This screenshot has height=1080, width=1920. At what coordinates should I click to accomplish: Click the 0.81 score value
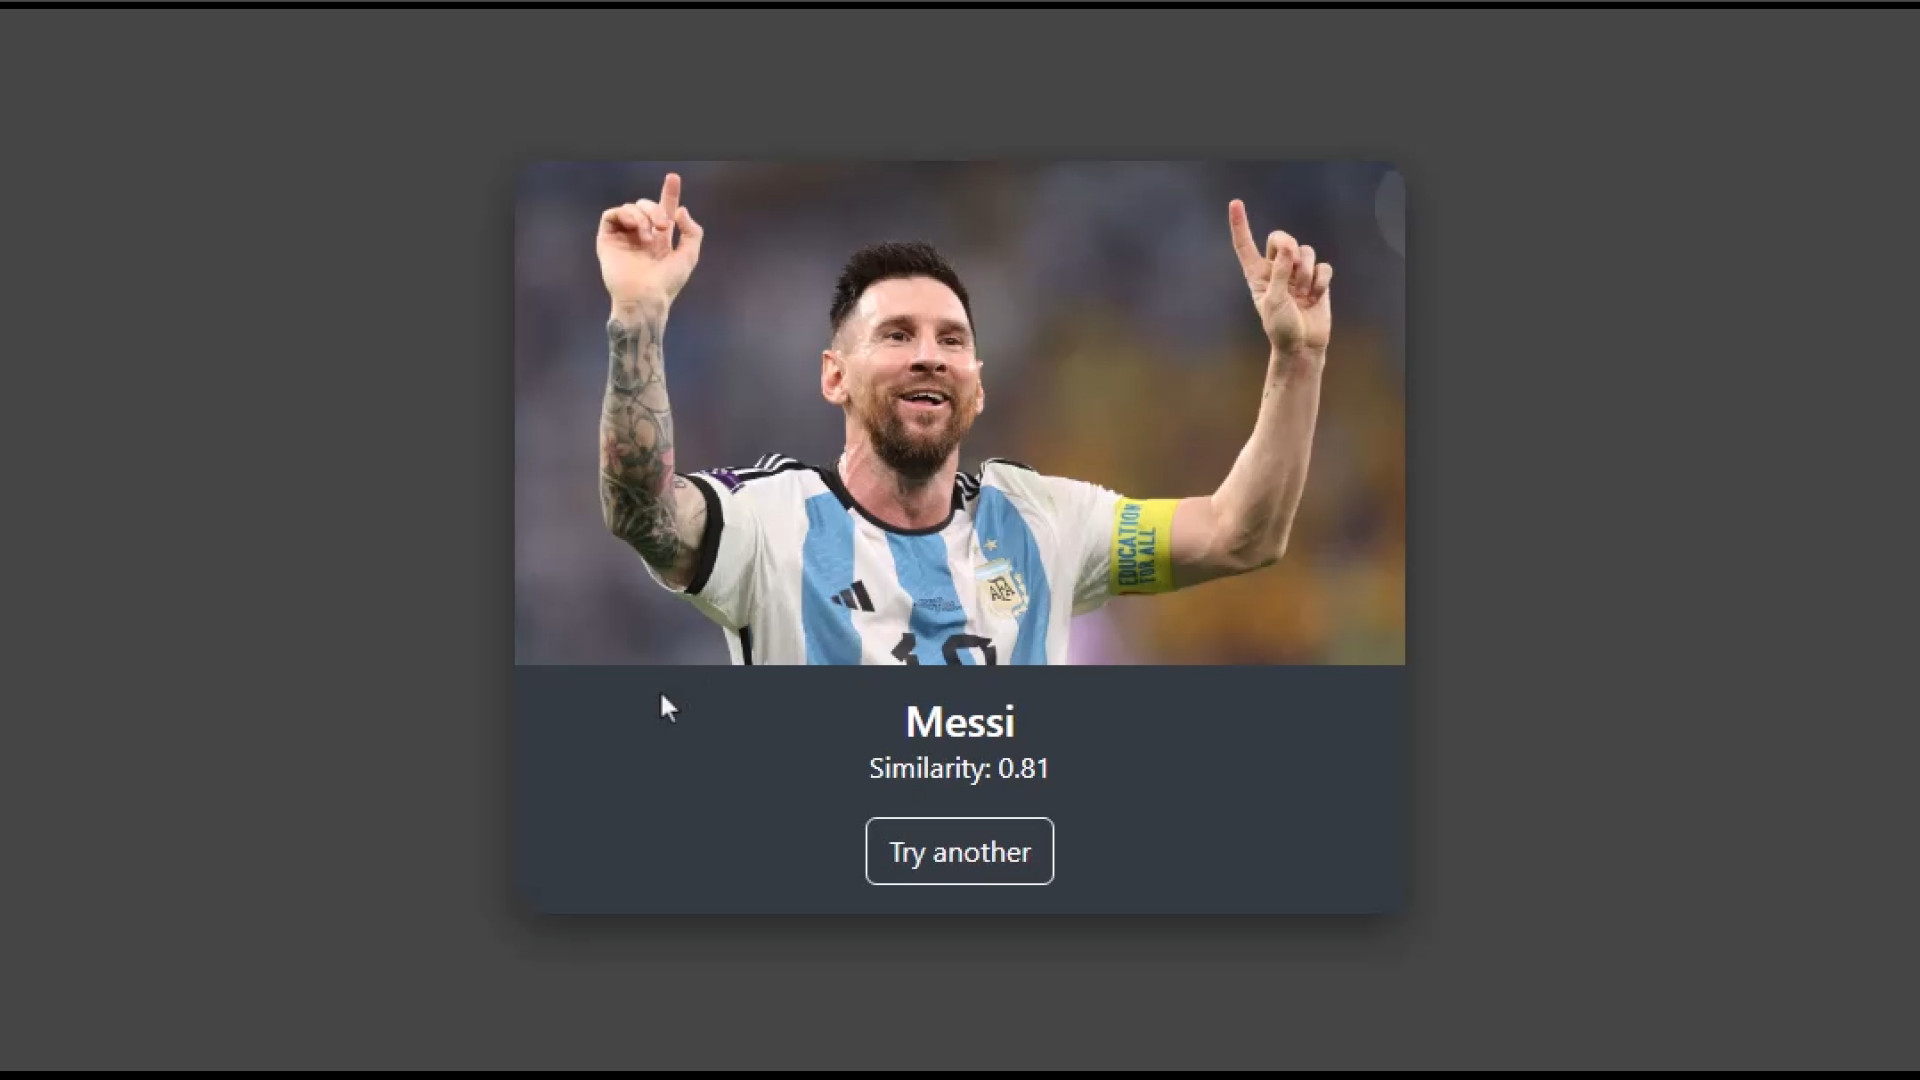(1023, 768)
